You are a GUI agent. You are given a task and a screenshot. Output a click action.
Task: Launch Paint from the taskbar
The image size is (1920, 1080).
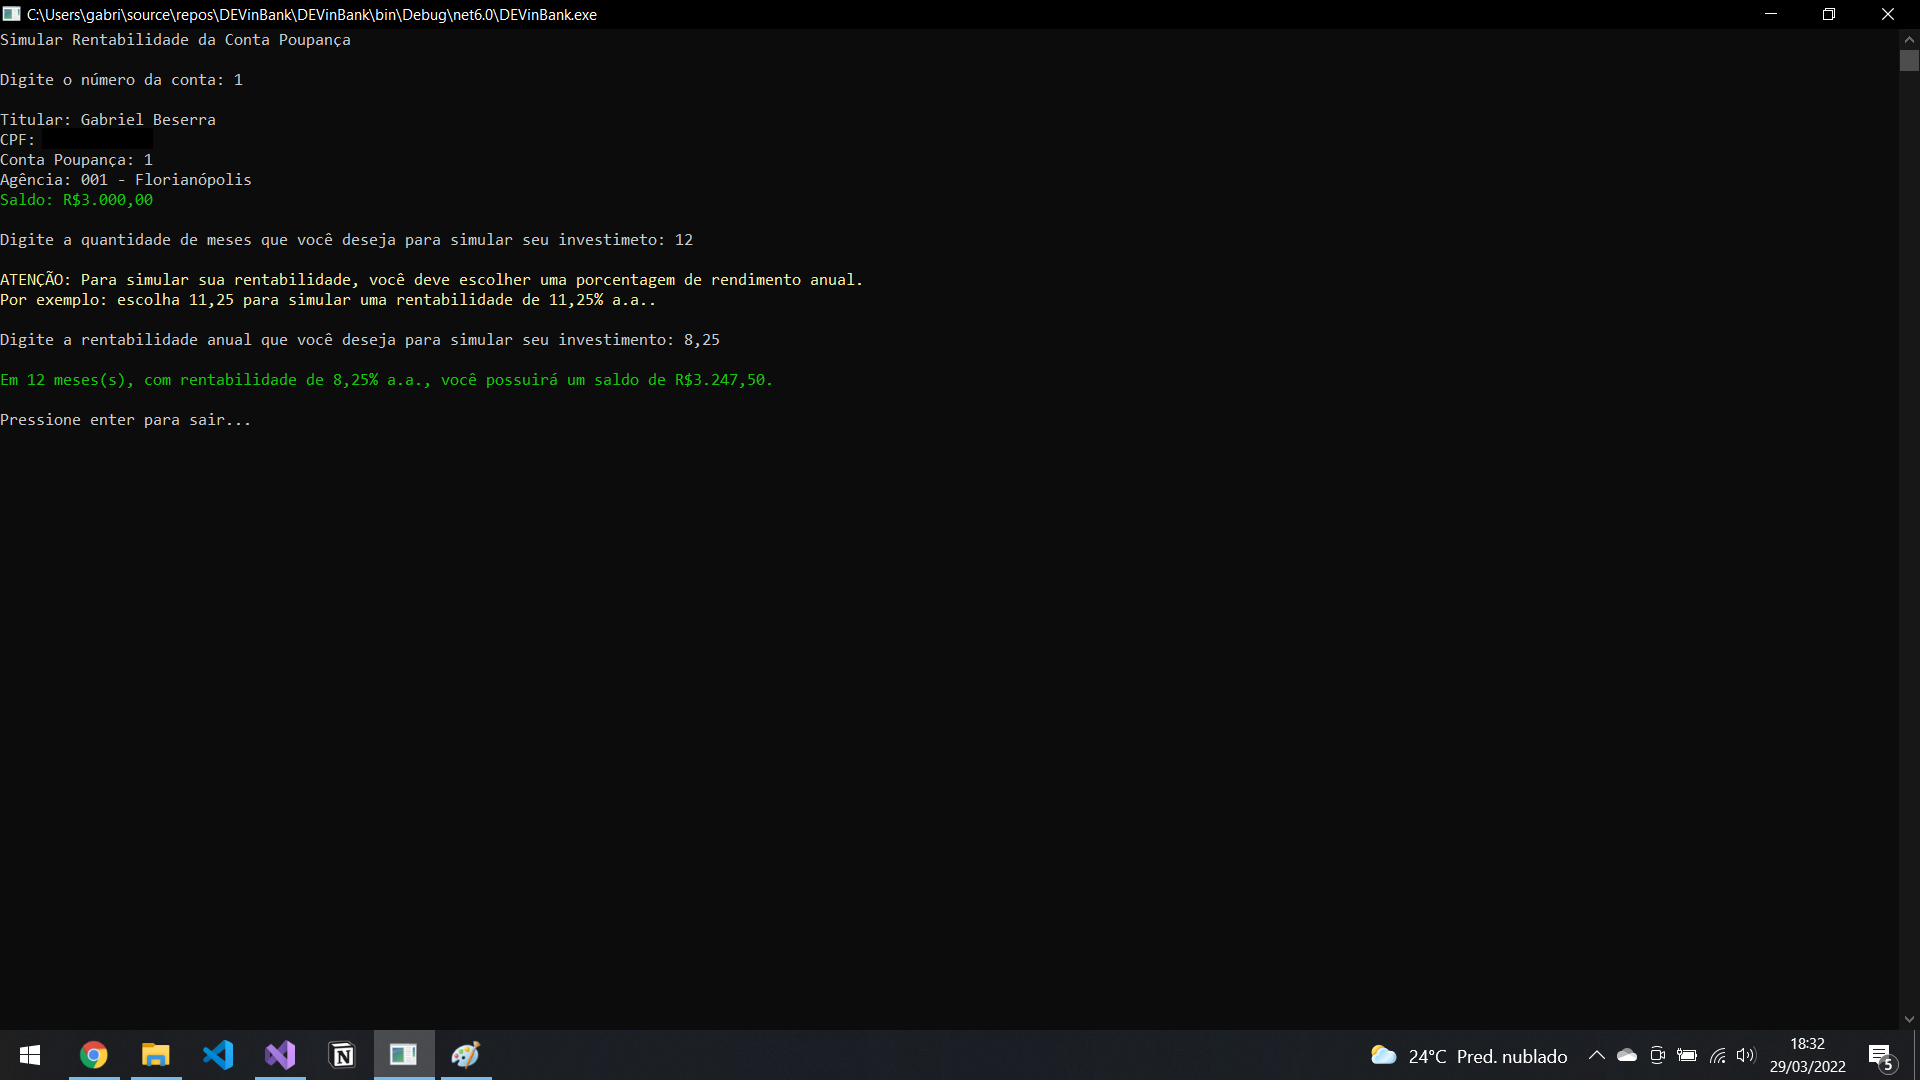[465, 1055]
